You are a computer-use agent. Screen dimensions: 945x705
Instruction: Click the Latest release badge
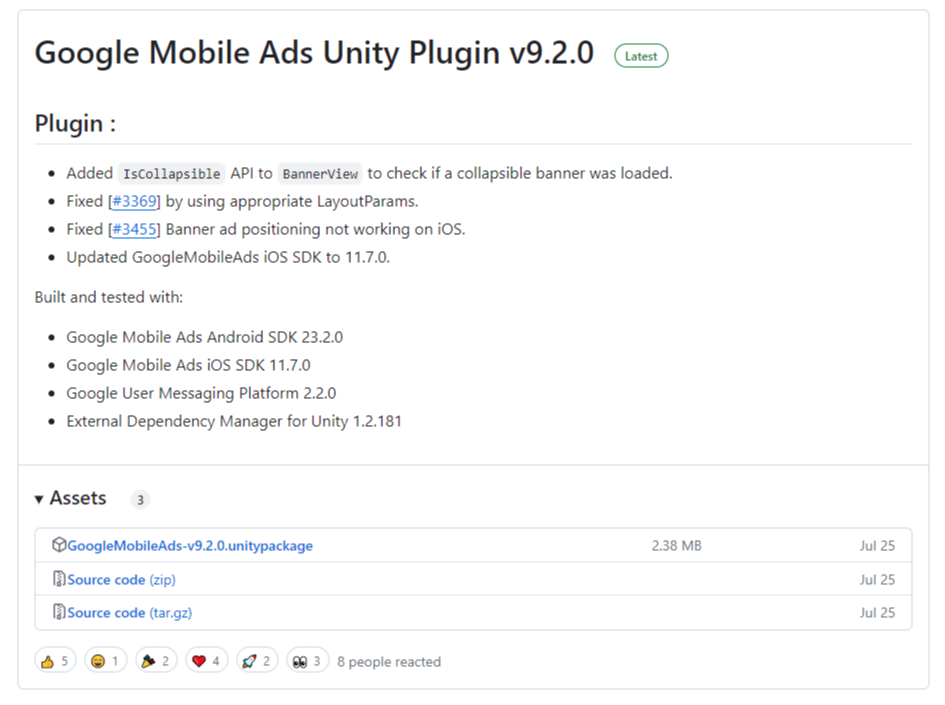coord(641,56)
